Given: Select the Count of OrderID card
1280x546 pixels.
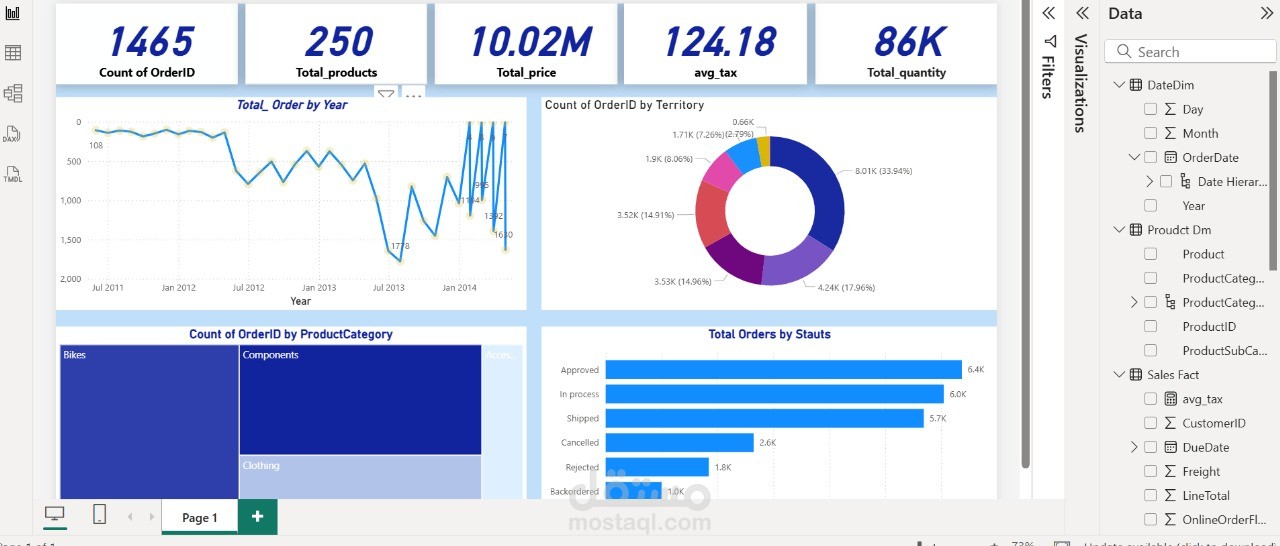Looking at the screenshot, I should [x=147, y=44].
